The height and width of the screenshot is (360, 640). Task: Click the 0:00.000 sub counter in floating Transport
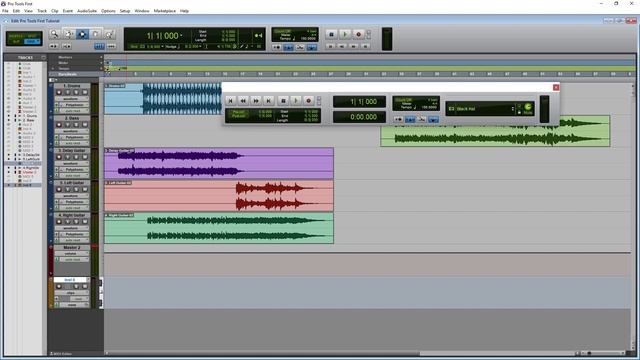pos(359,117)
